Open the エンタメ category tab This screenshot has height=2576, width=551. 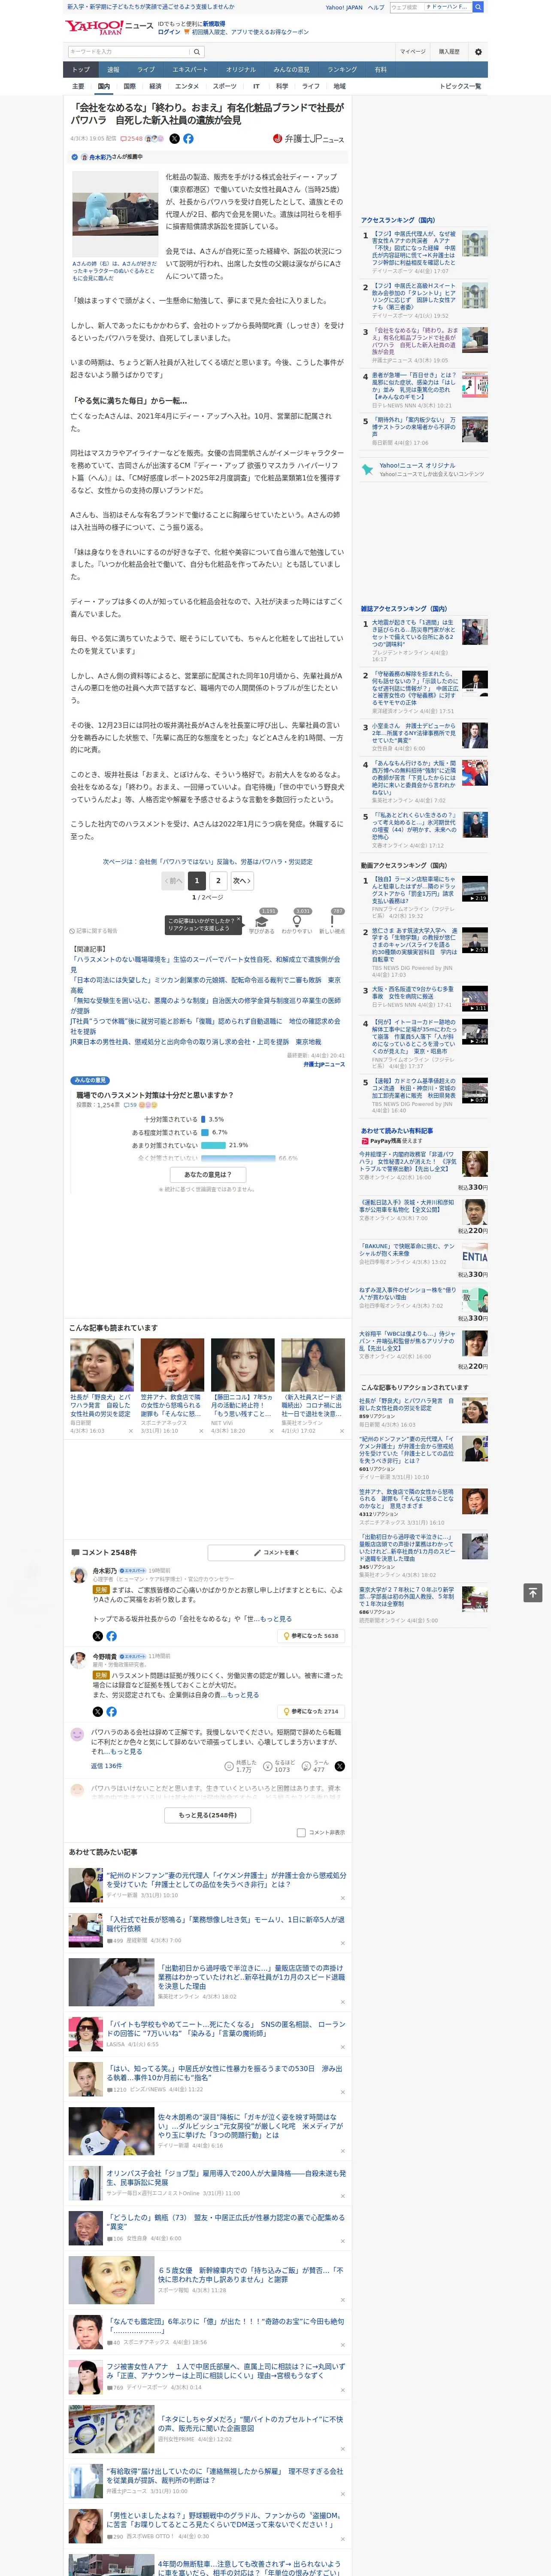click(187, 86)
